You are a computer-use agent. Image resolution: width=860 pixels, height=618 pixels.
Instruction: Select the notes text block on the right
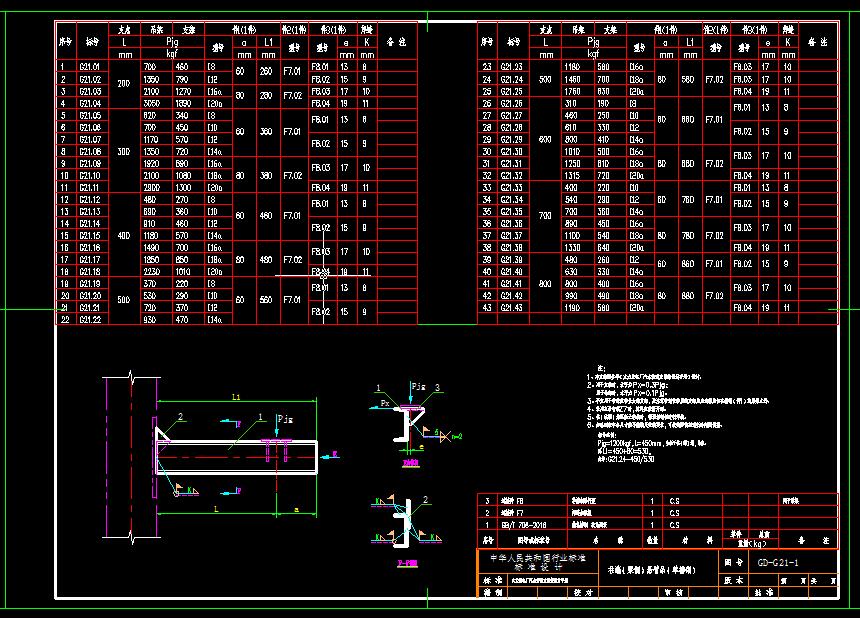click(x=677, y=415)
